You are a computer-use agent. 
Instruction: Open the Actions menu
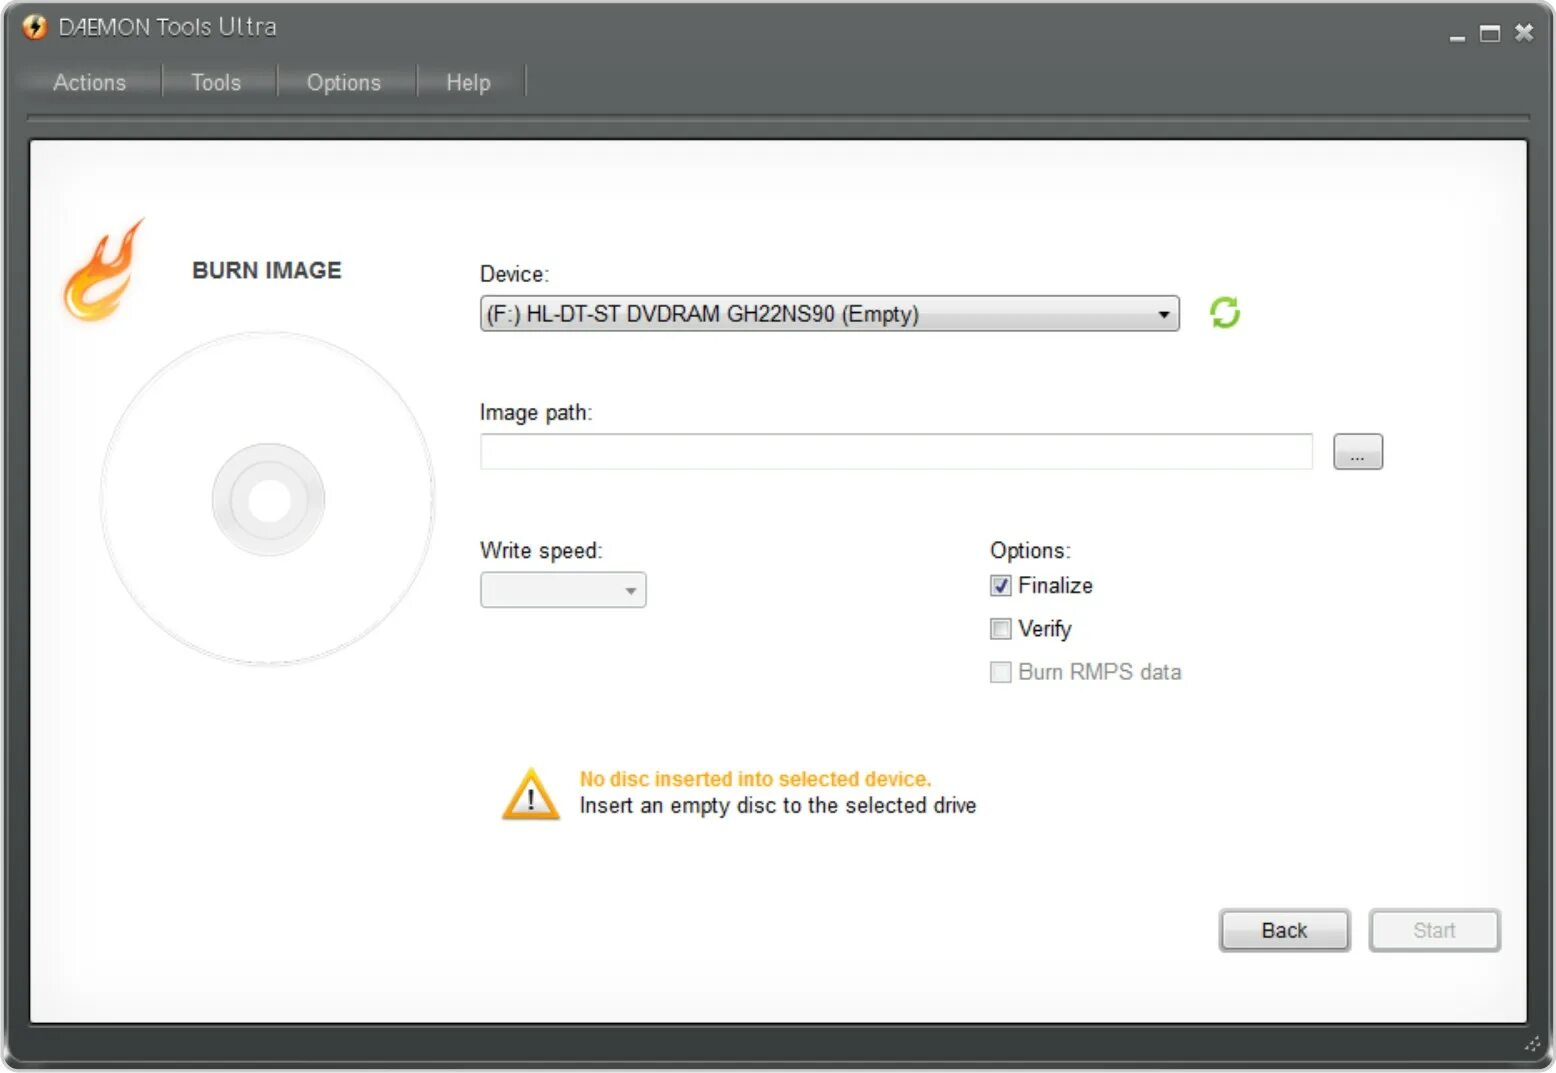pyautogui.click(x=89, y=82)
